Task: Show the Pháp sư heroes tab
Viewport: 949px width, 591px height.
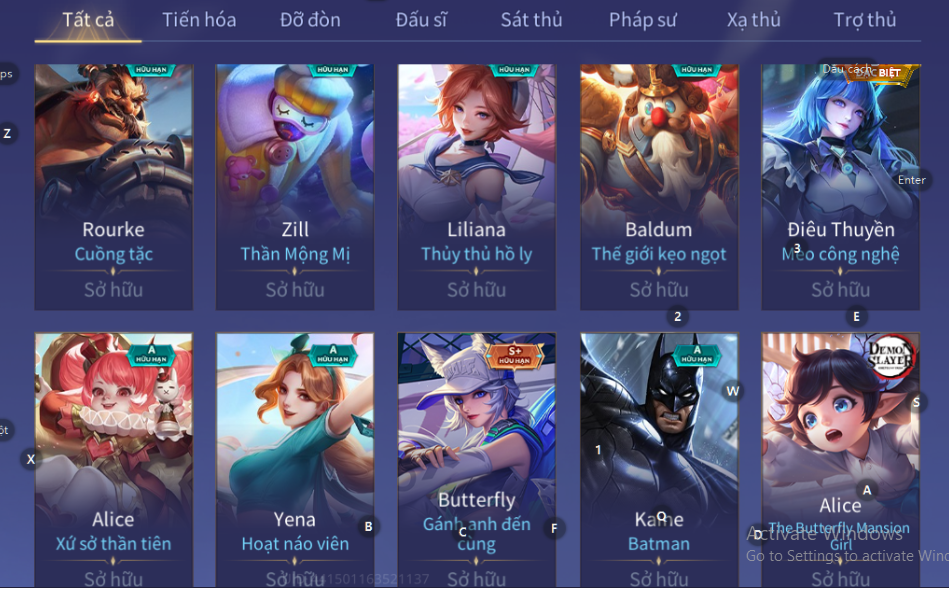Action: point(643,20)
